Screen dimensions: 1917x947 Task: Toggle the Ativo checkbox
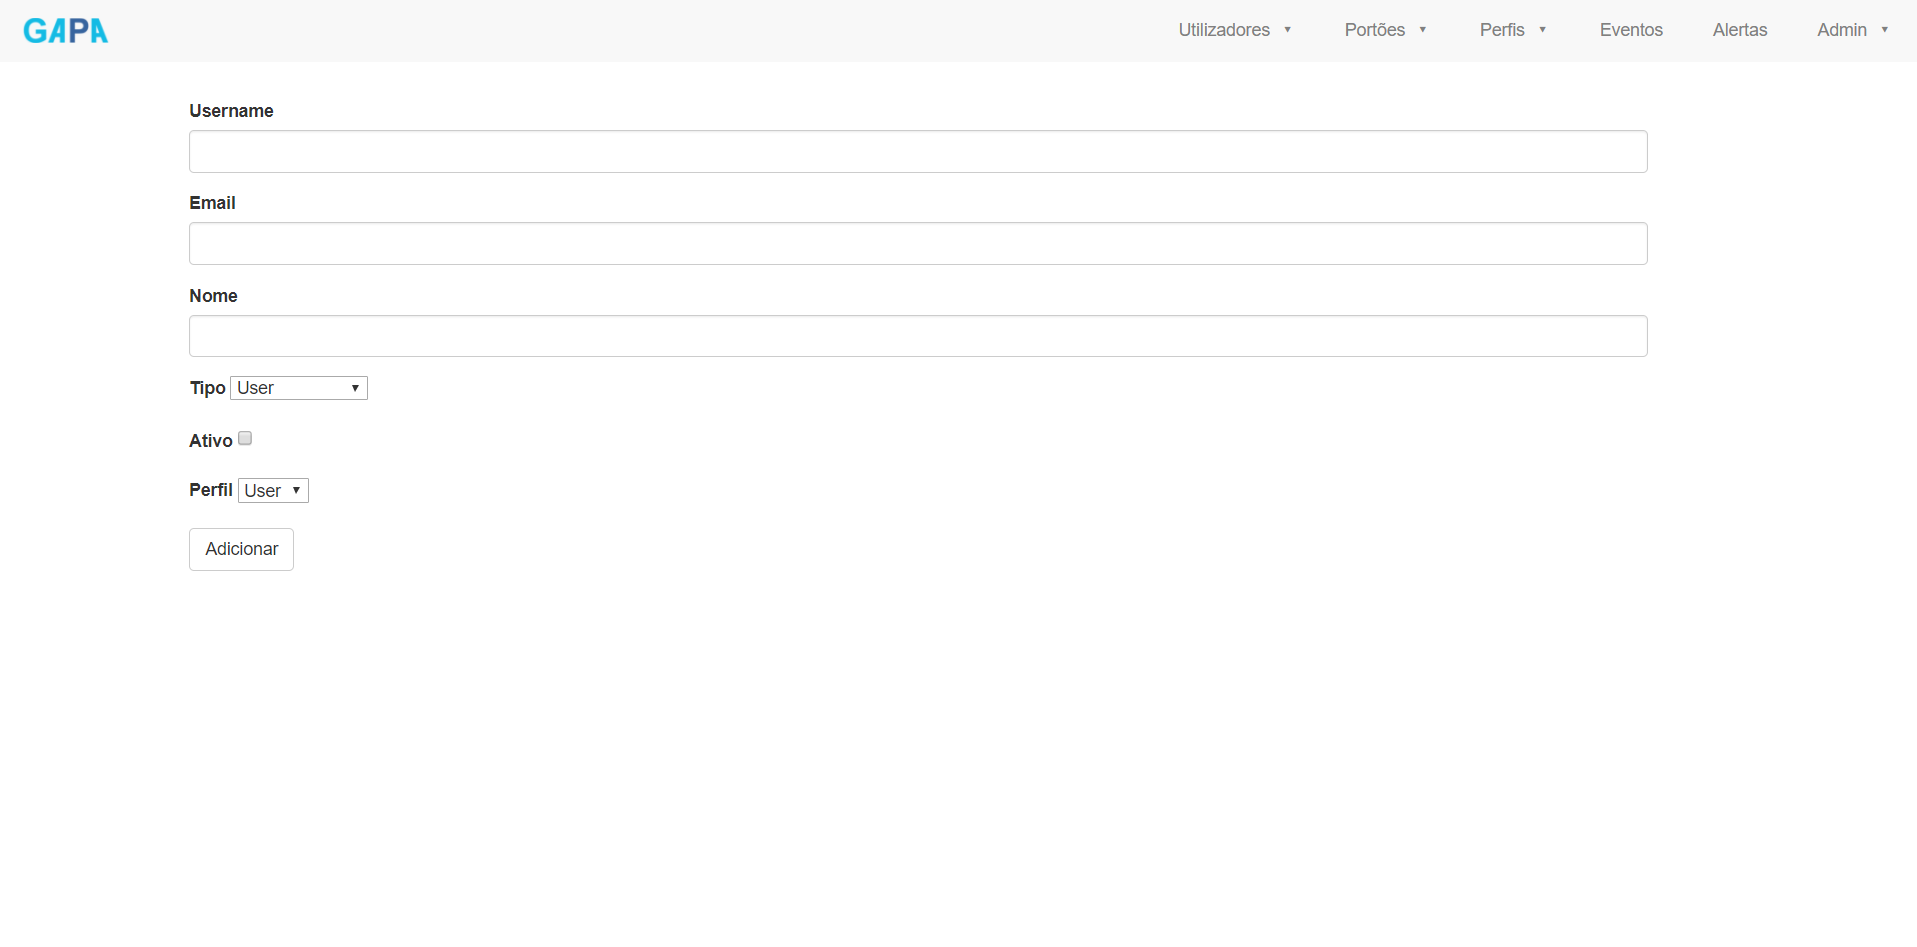(245, 438)
